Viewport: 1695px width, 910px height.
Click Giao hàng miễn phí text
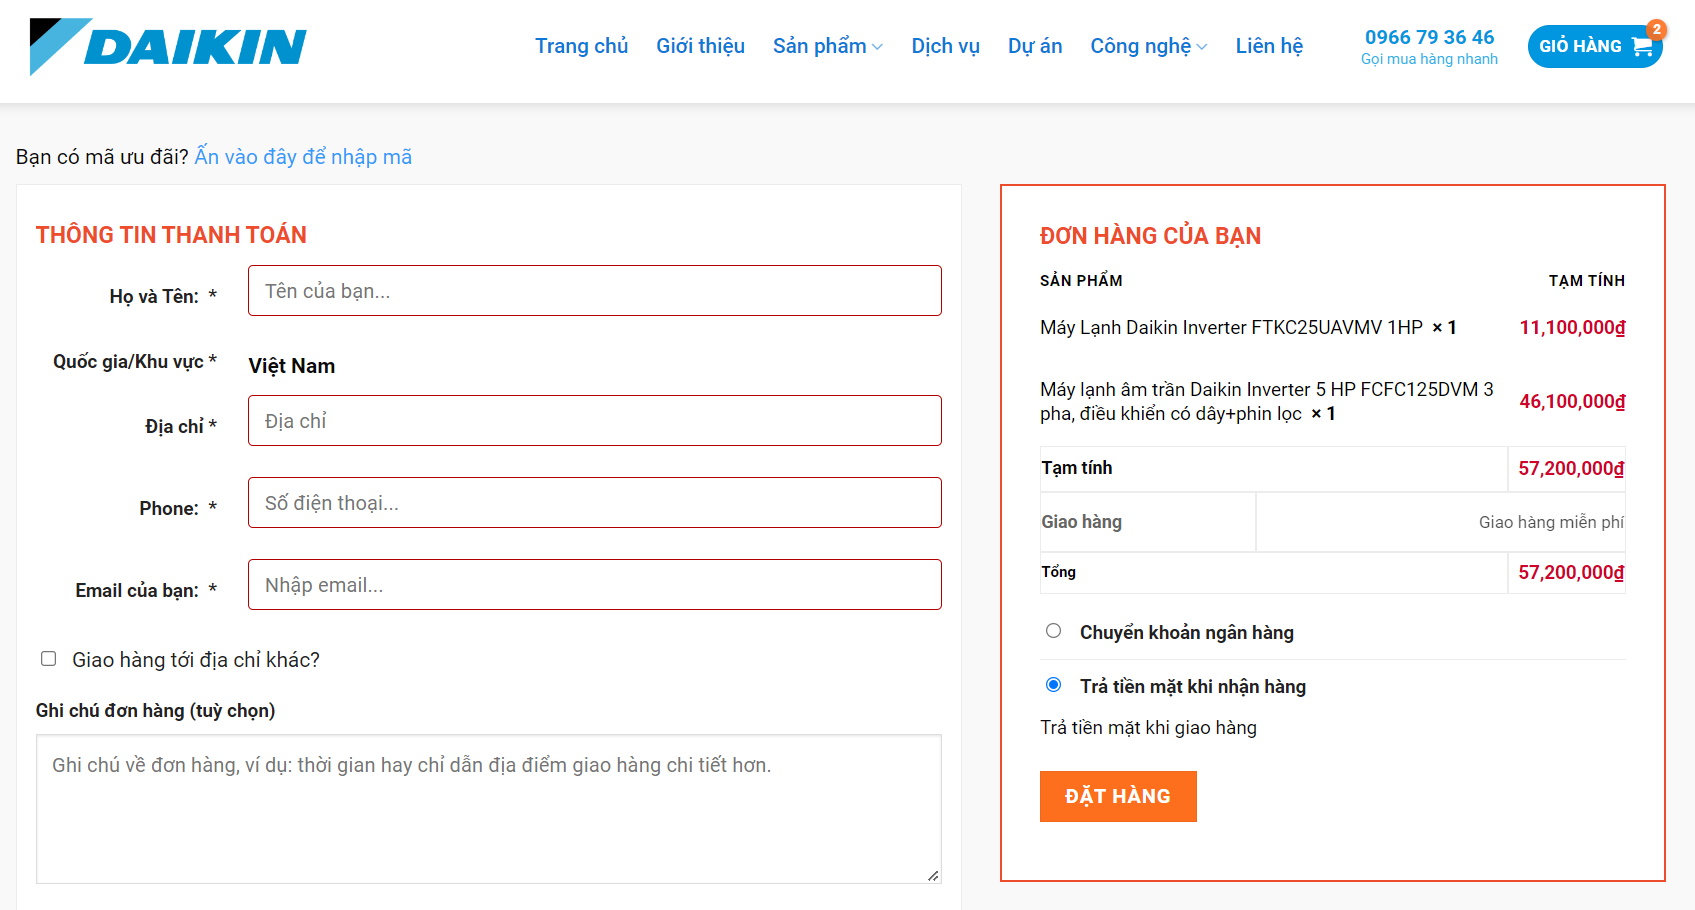1551,522
